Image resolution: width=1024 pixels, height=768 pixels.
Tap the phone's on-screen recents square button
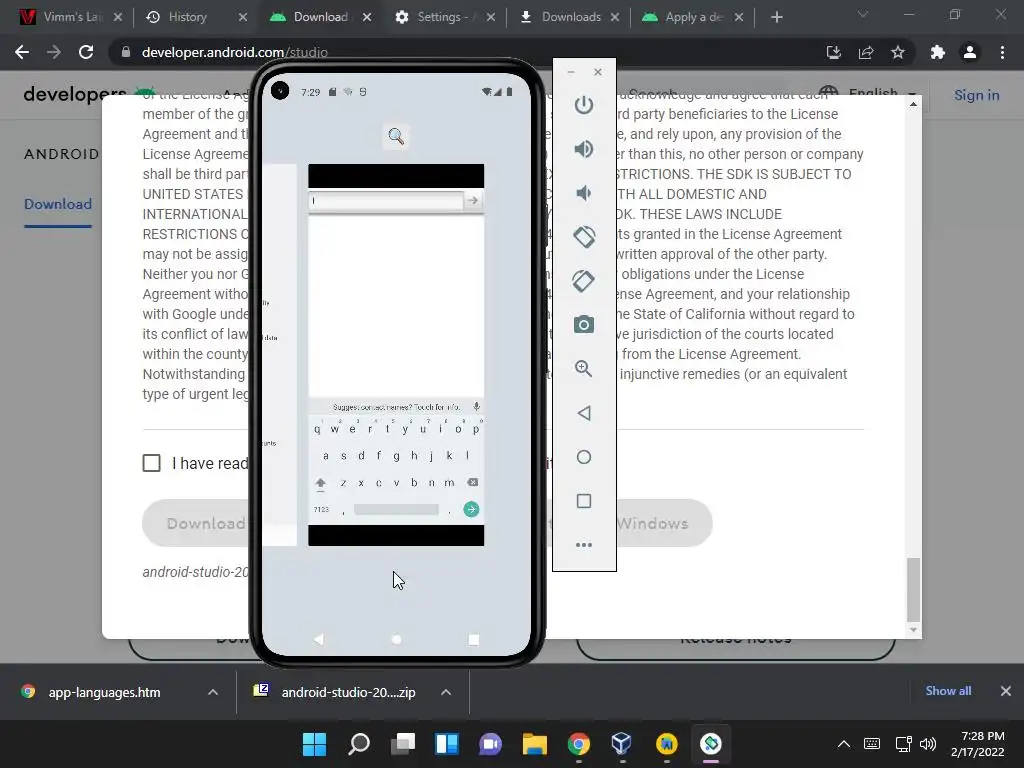pos(473,639)
